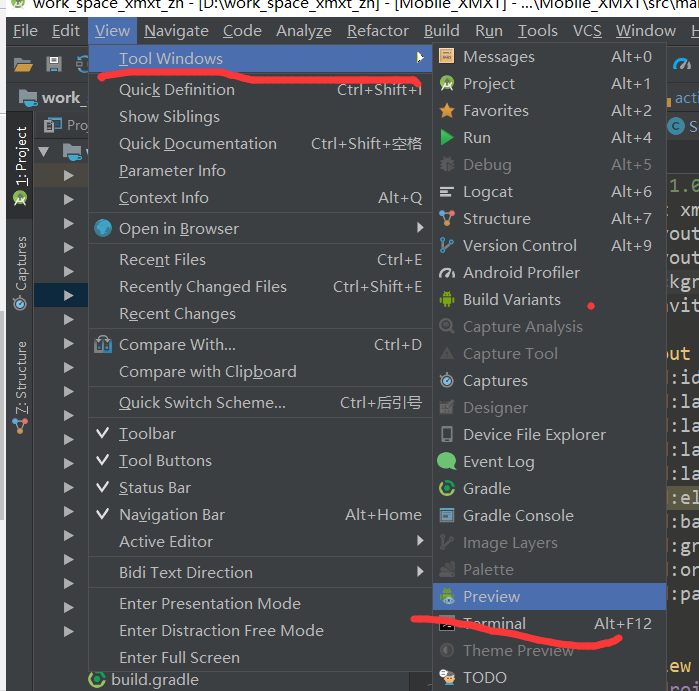Choose Recent Files
Image resolution: width=699 pixels, height=691 pixels.
(x=260, y=259)
